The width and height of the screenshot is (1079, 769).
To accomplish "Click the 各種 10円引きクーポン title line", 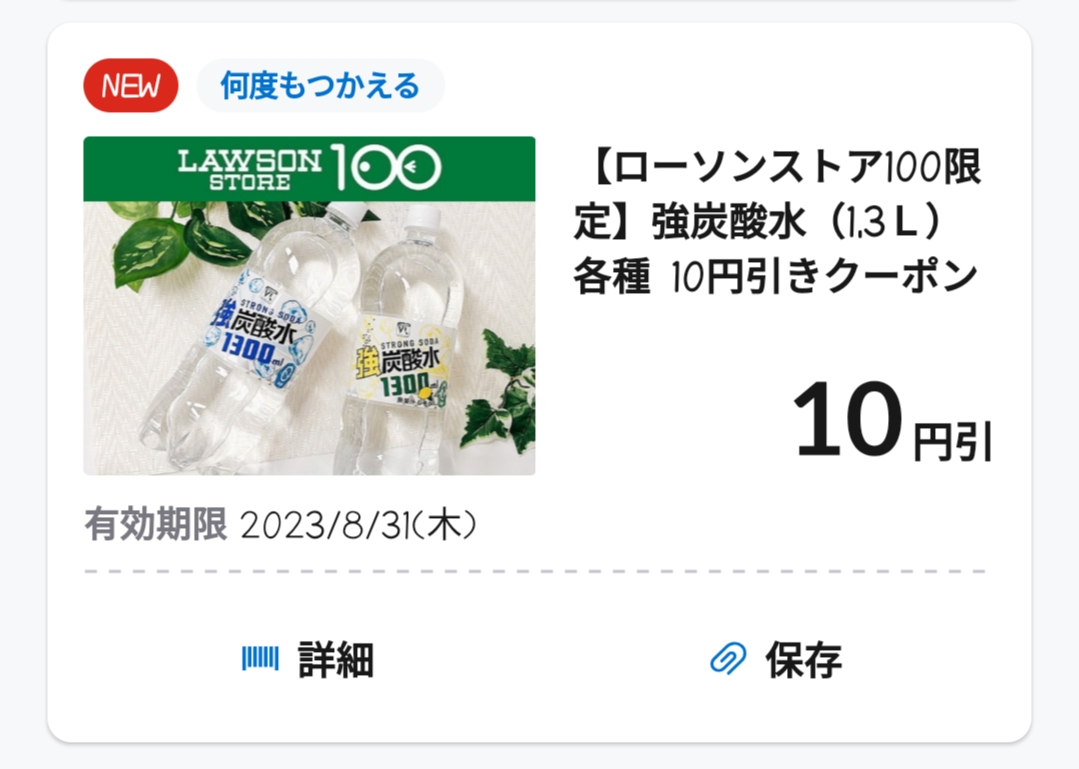I will pyautogui.click(x=775, y=277).
